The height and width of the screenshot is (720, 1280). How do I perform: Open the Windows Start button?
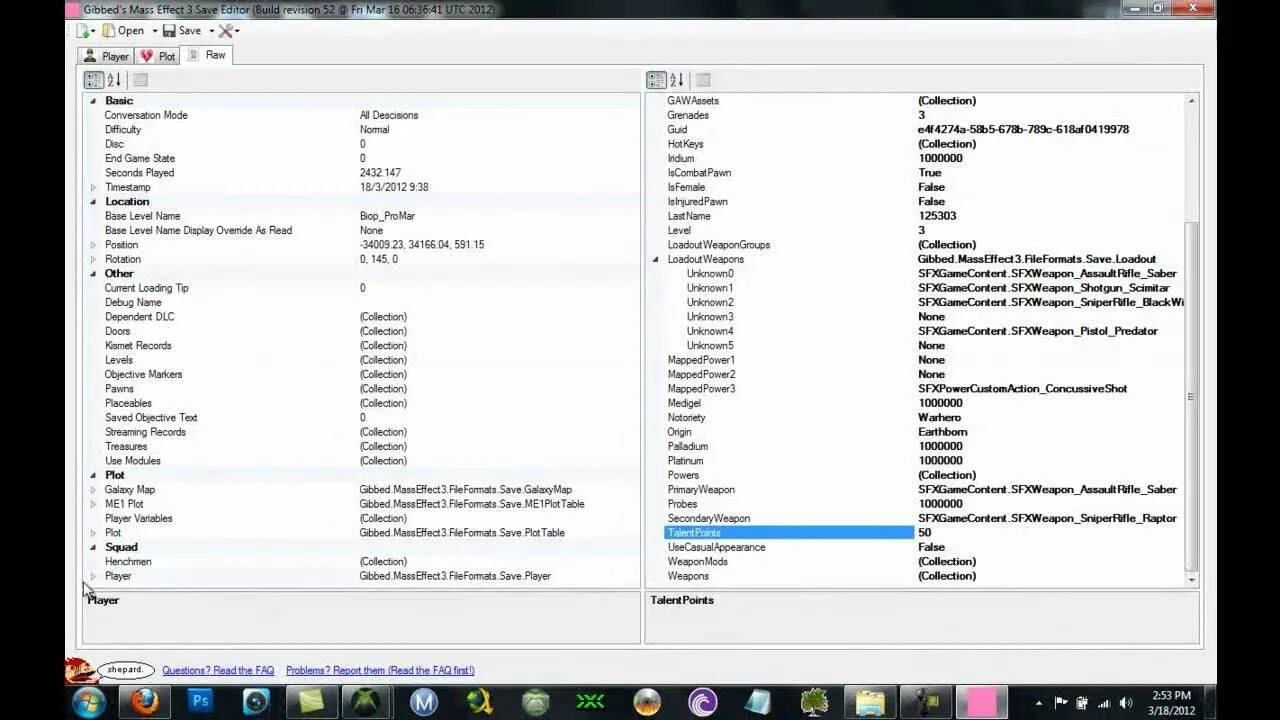pos(89,701)
